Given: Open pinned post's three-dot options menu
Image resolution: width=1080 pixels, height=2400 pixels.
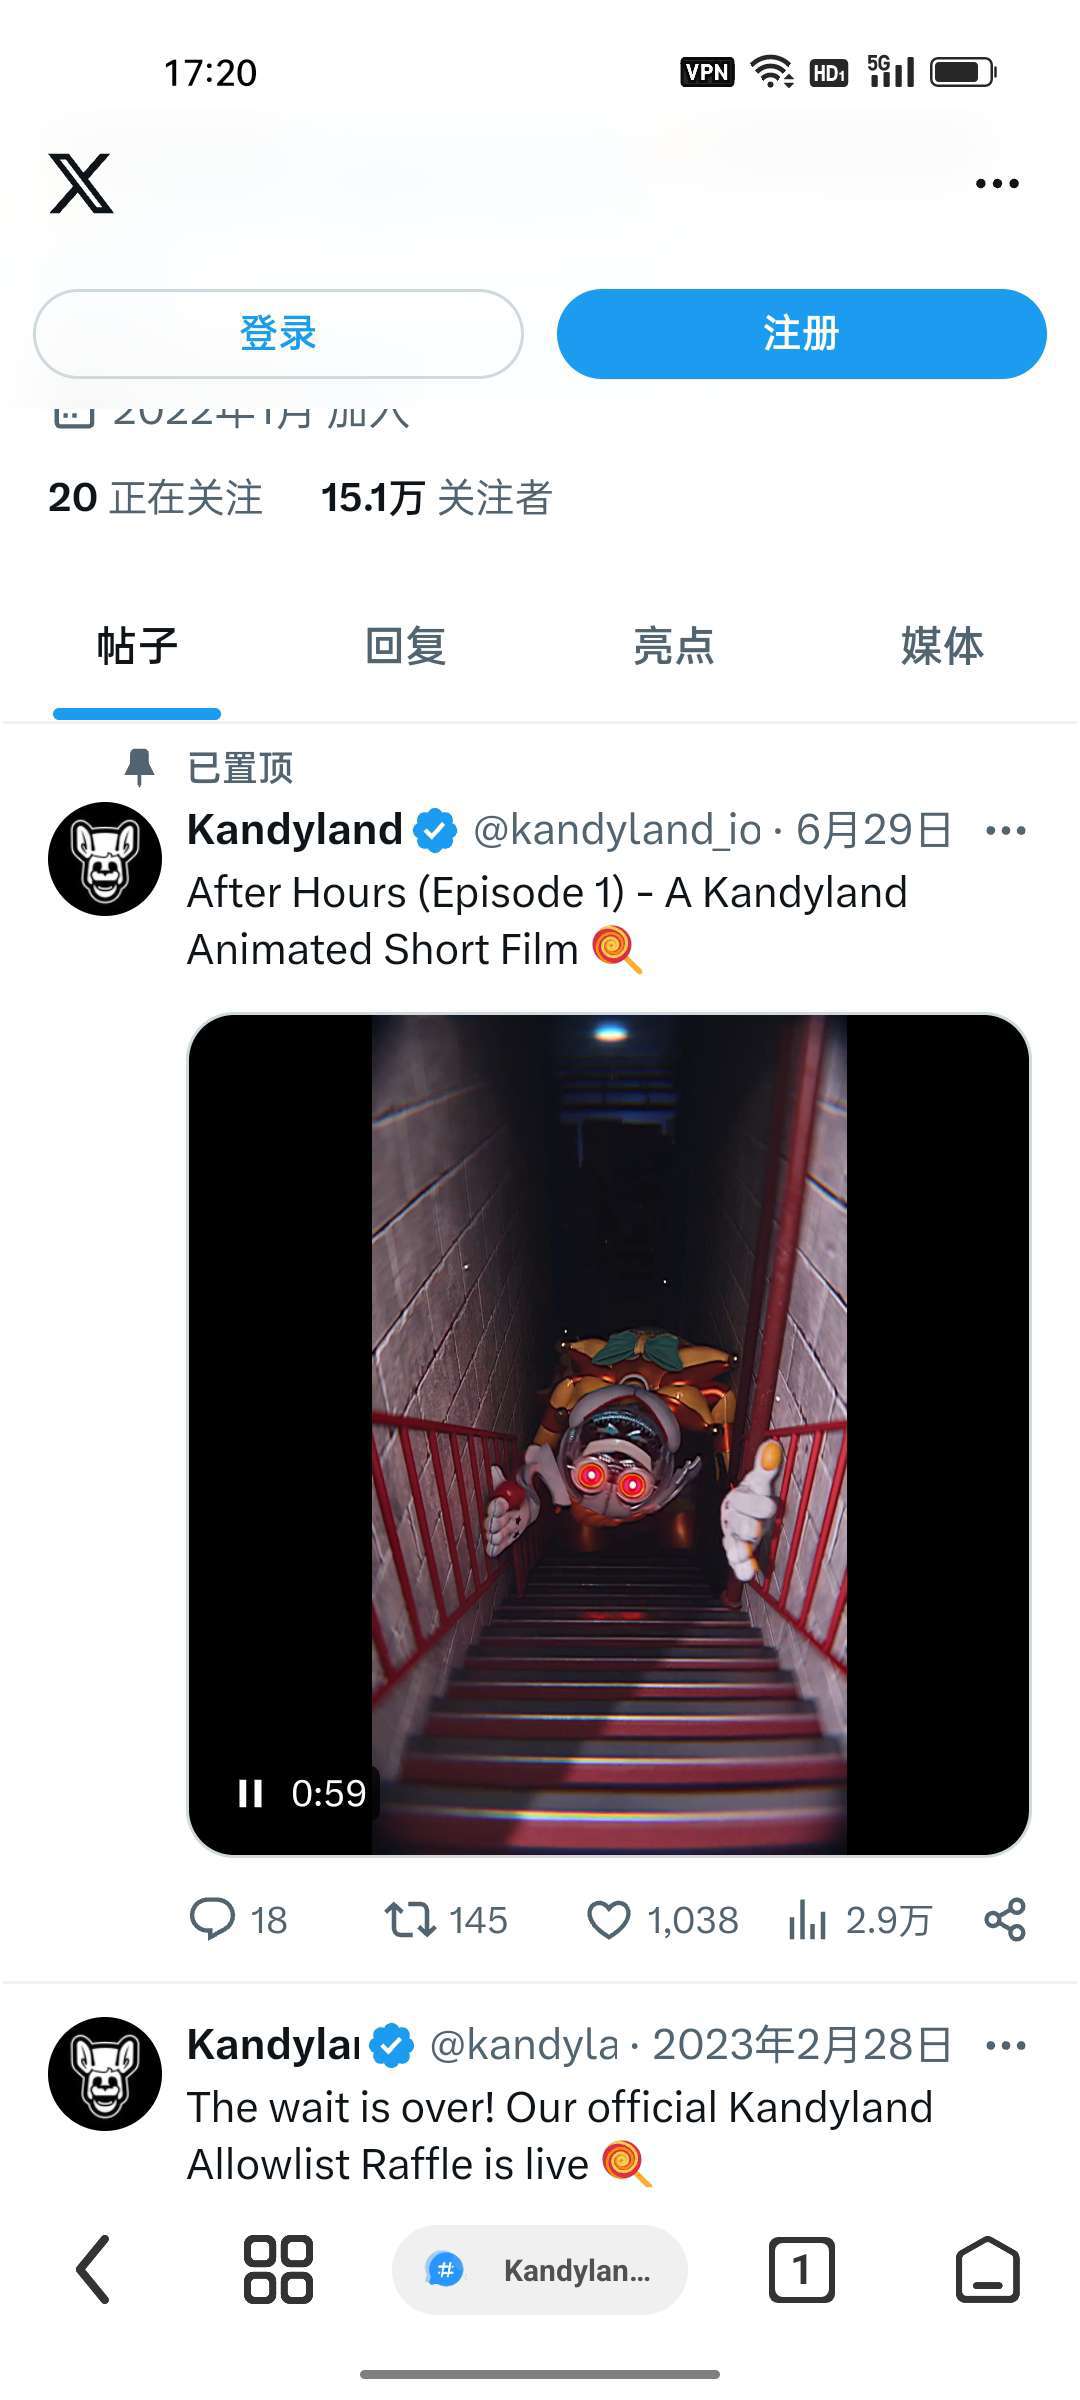Looking at the screenshot, I should click(x=1005, y=831).
